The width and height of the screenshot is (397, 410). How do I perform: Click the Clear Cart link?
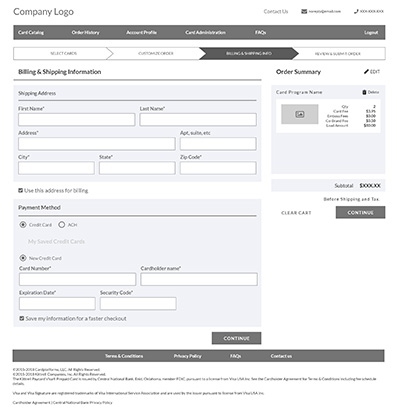[x=296, y=213]
